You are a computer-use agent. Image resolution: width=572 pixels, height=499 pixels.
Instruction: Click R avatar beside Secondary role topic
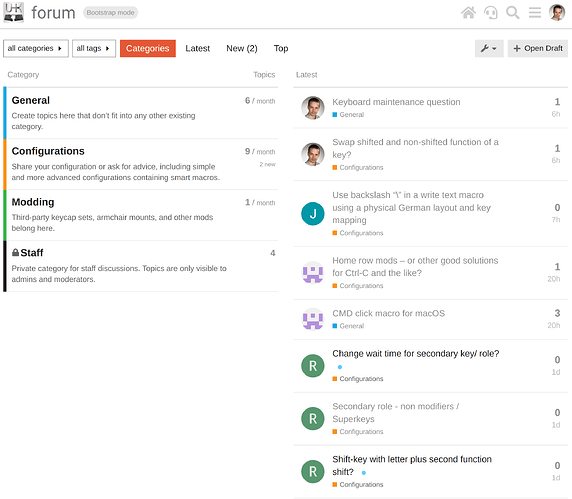point(313,418)
